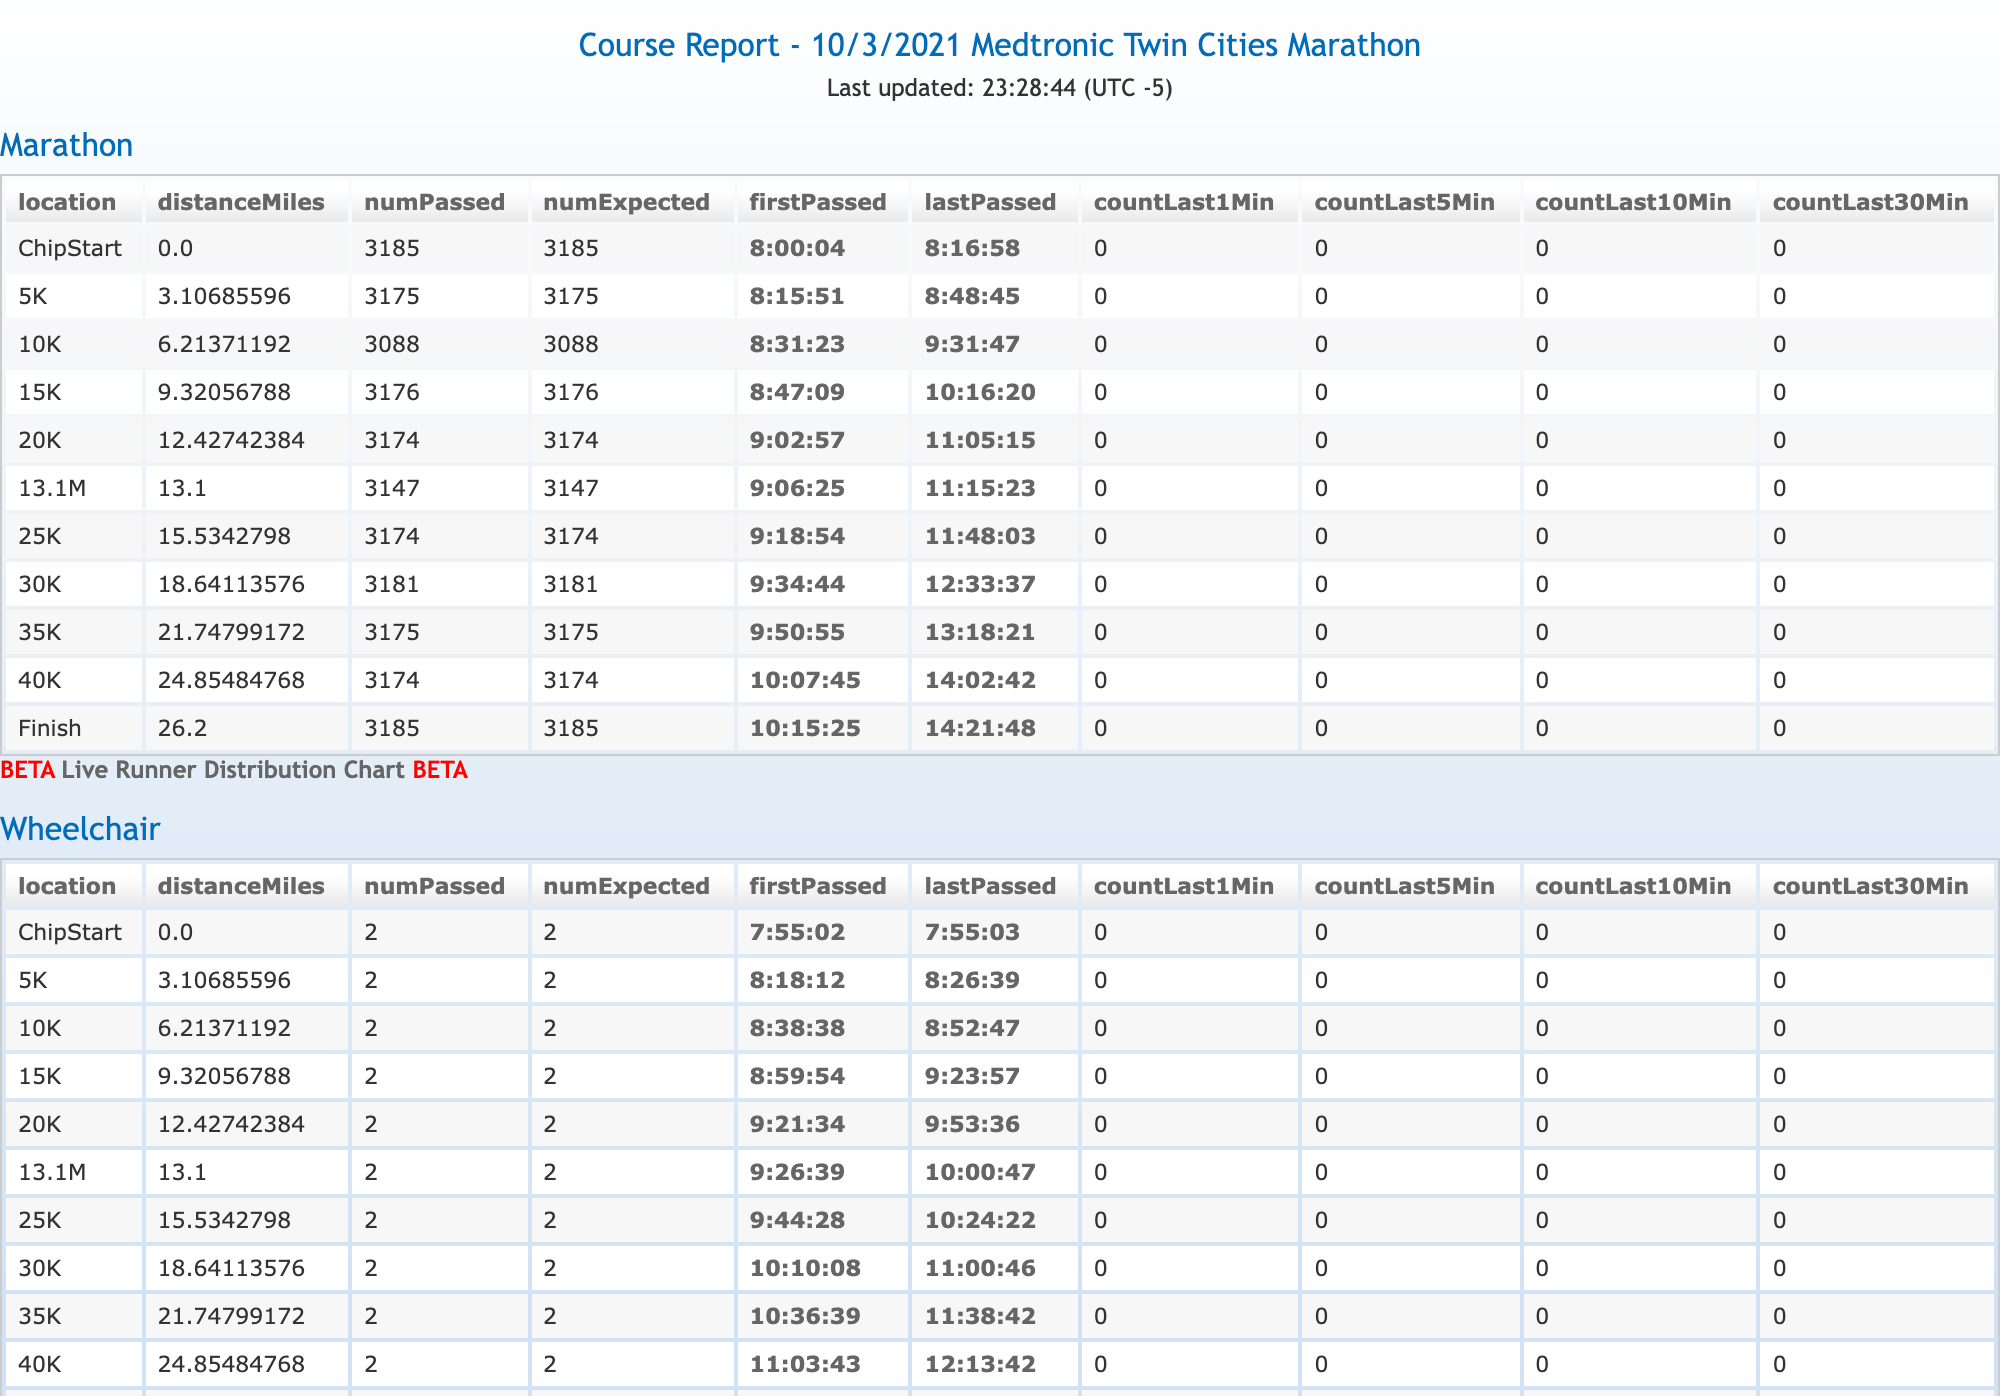The width and height of the screenshot is (2000, 1396).
Task: Click the Course Report page title
Action: click(x=998, y=45)
